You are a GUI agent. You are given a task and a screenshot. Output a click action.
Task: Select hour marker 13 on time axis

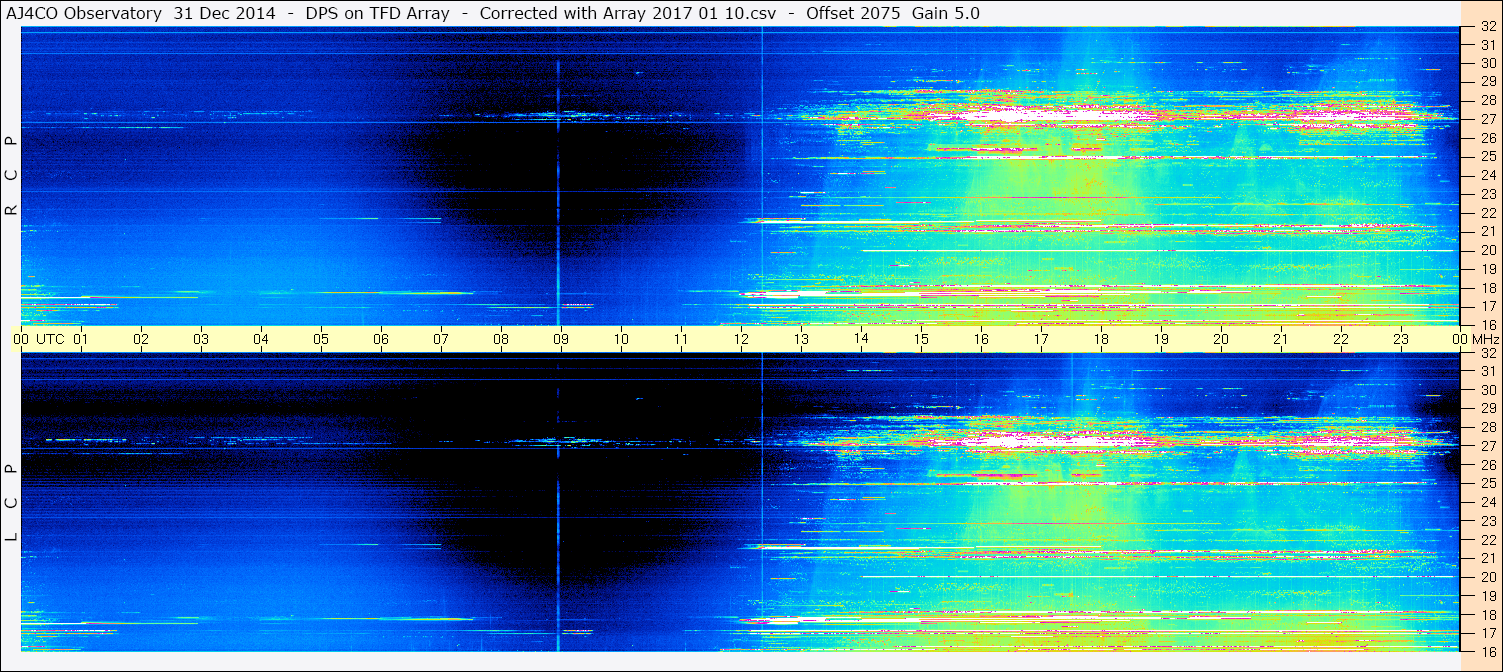click(801, 339)
